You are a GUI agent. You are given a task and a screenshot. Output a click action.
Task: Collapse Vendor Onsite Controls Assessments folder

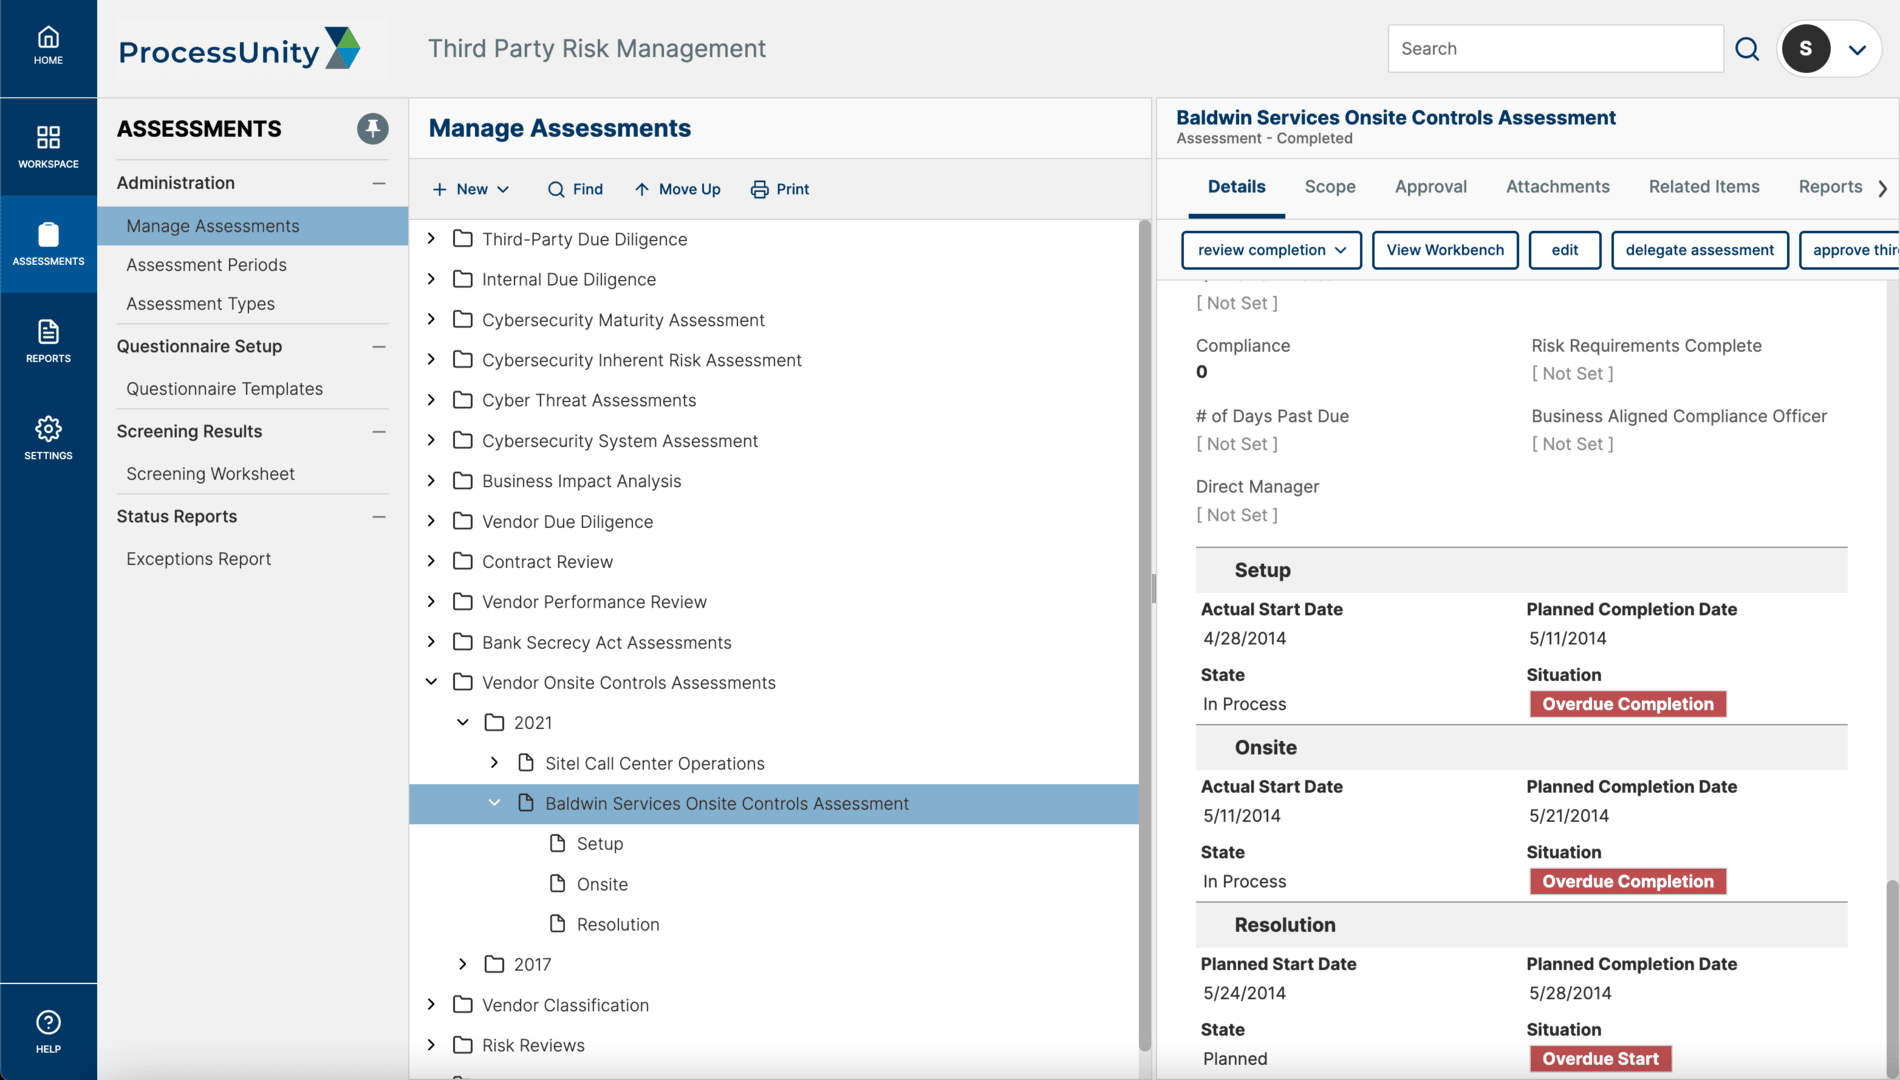click(x=431, y=682)
